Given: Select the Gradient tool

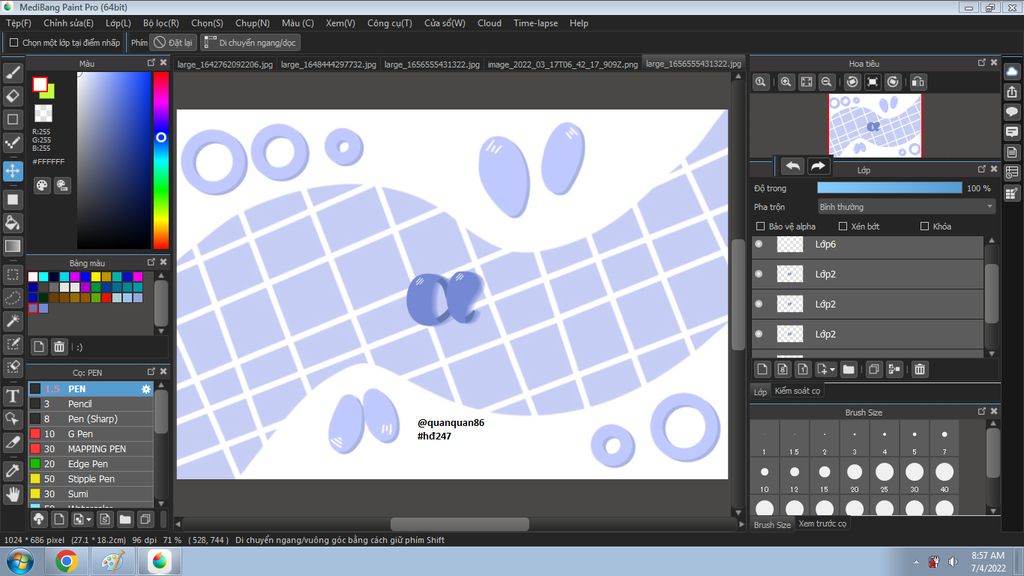Looking at the screenshot, I should tap(12, 246).
